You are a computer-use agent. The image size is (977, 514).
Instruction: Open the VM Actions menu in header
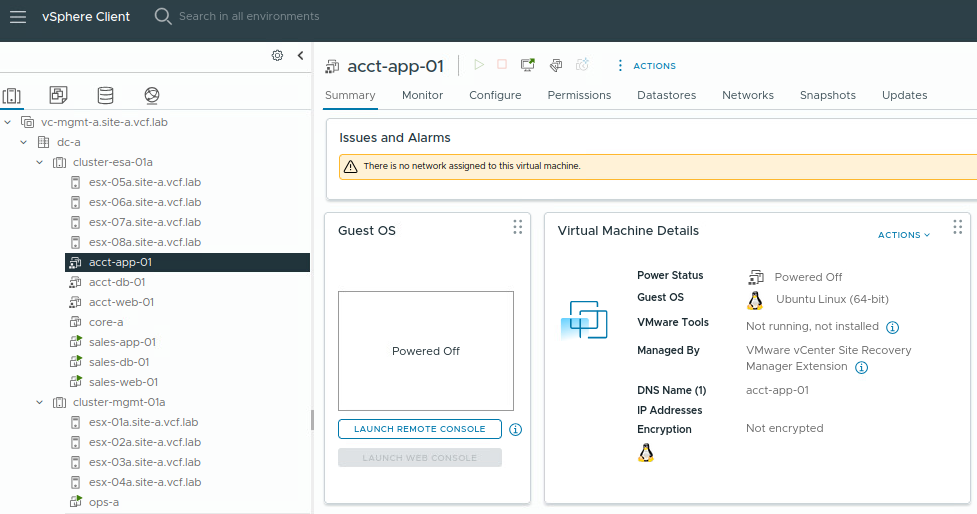tap(646, 66)
